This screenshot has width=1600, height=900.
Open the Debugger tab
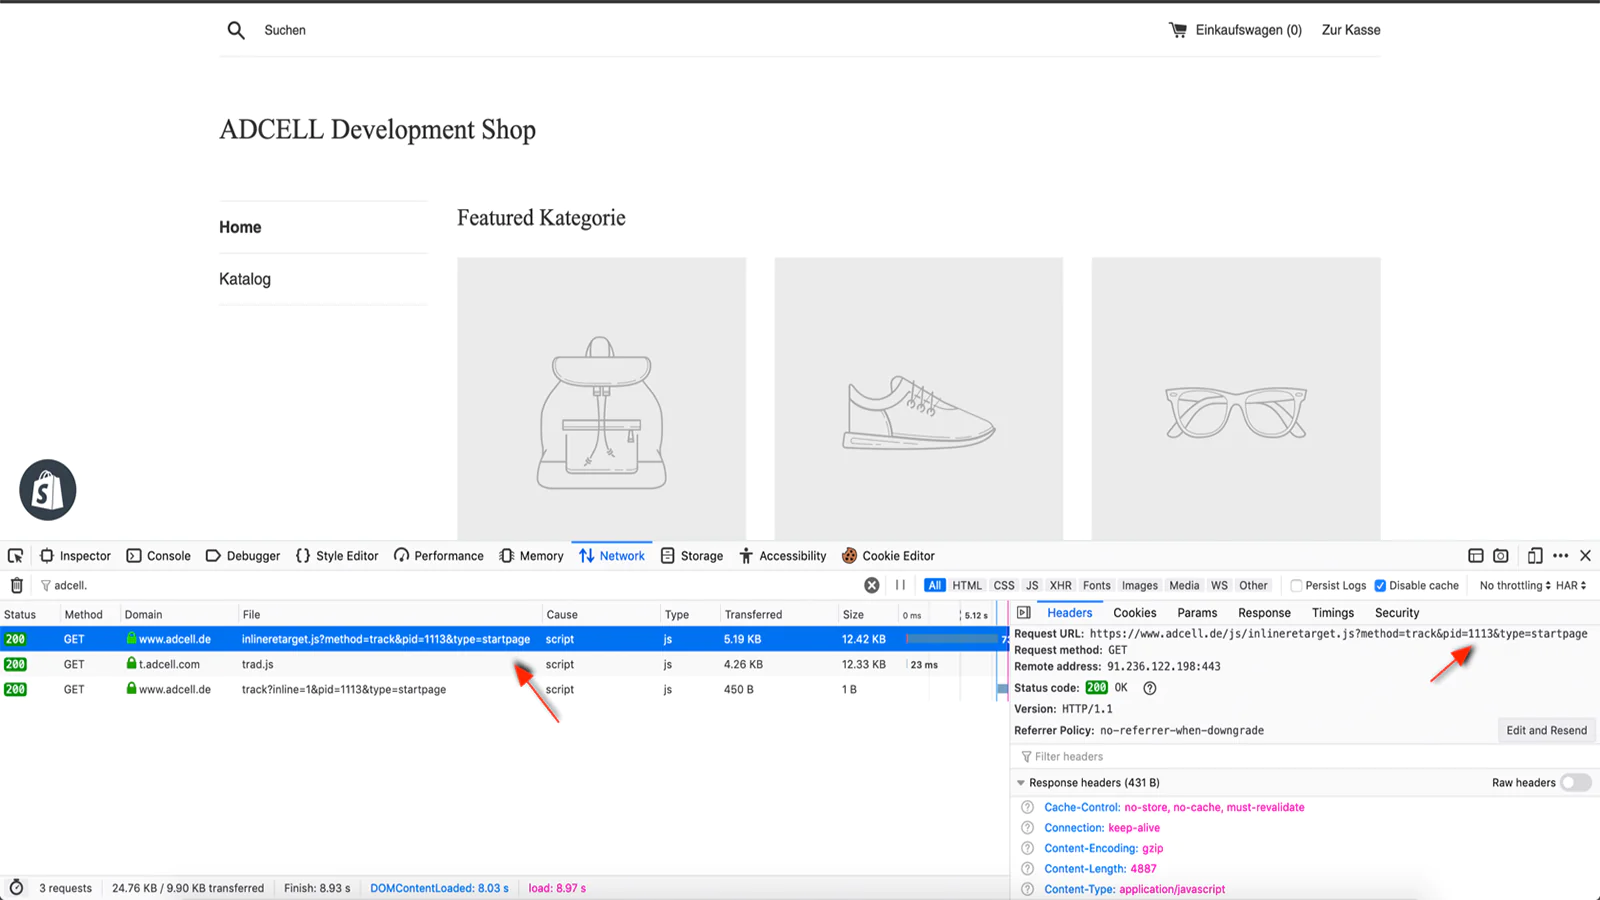pos(243,556)
